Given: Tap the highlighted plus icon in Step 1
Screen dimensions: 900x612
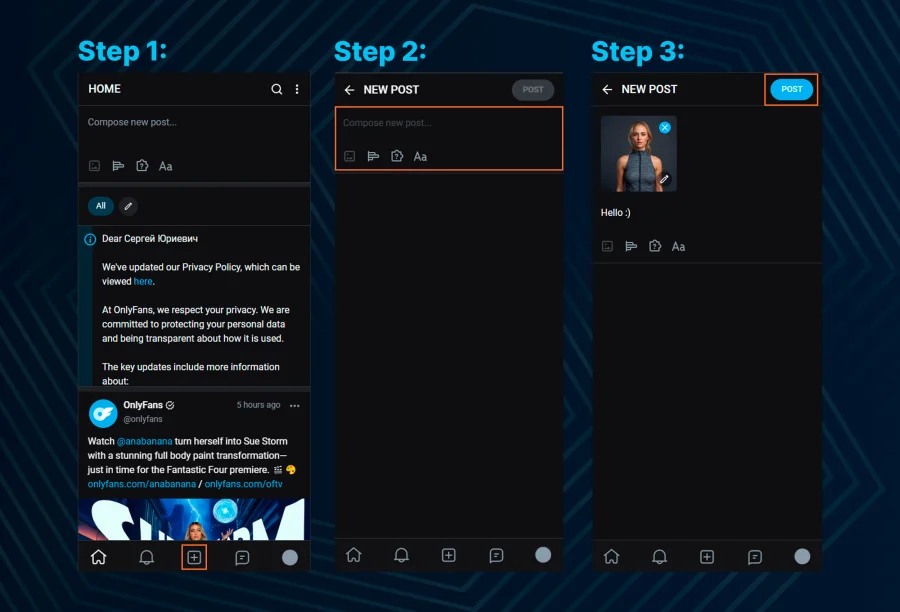Looking at the screenshot, I should coord(194,557).
